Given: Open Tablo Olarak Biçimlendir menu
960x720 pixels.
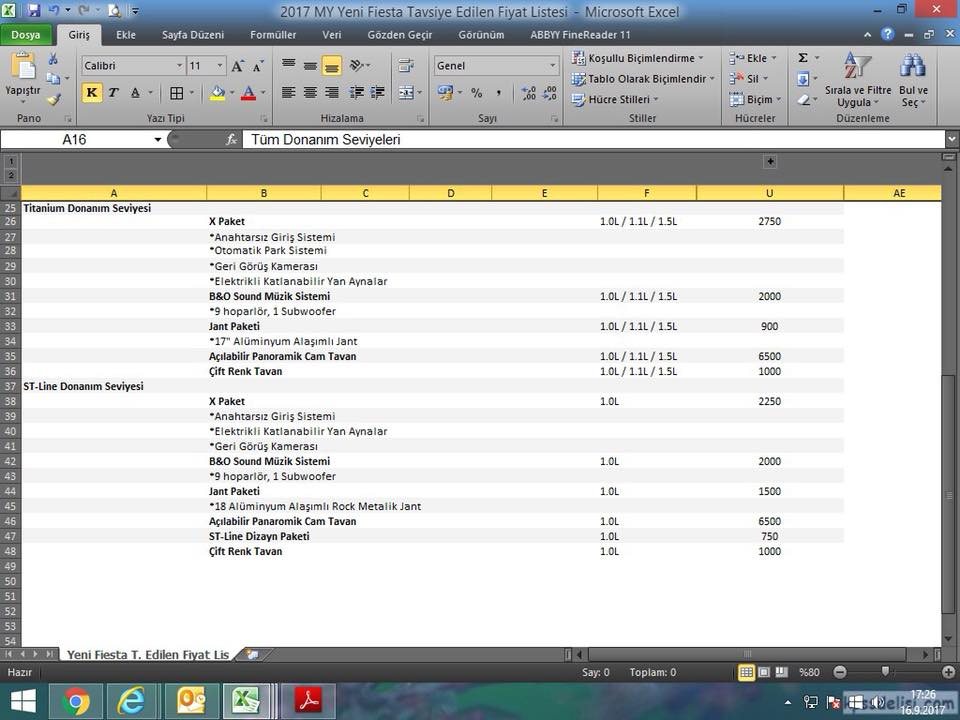Looking at the screenshot, I should point(643,79).
